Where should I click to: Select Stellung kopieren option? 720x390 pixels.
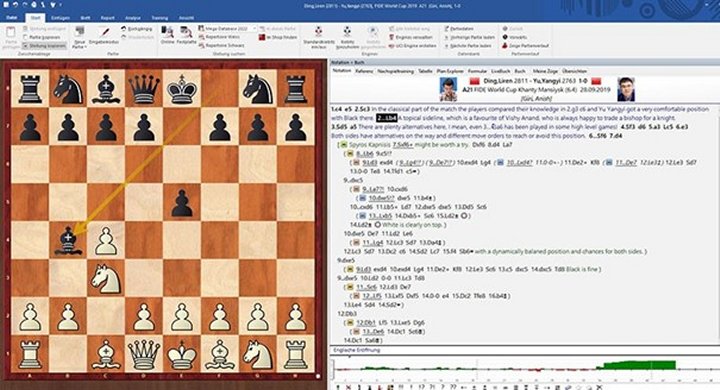pyautogui.click(x=44, y=46)
